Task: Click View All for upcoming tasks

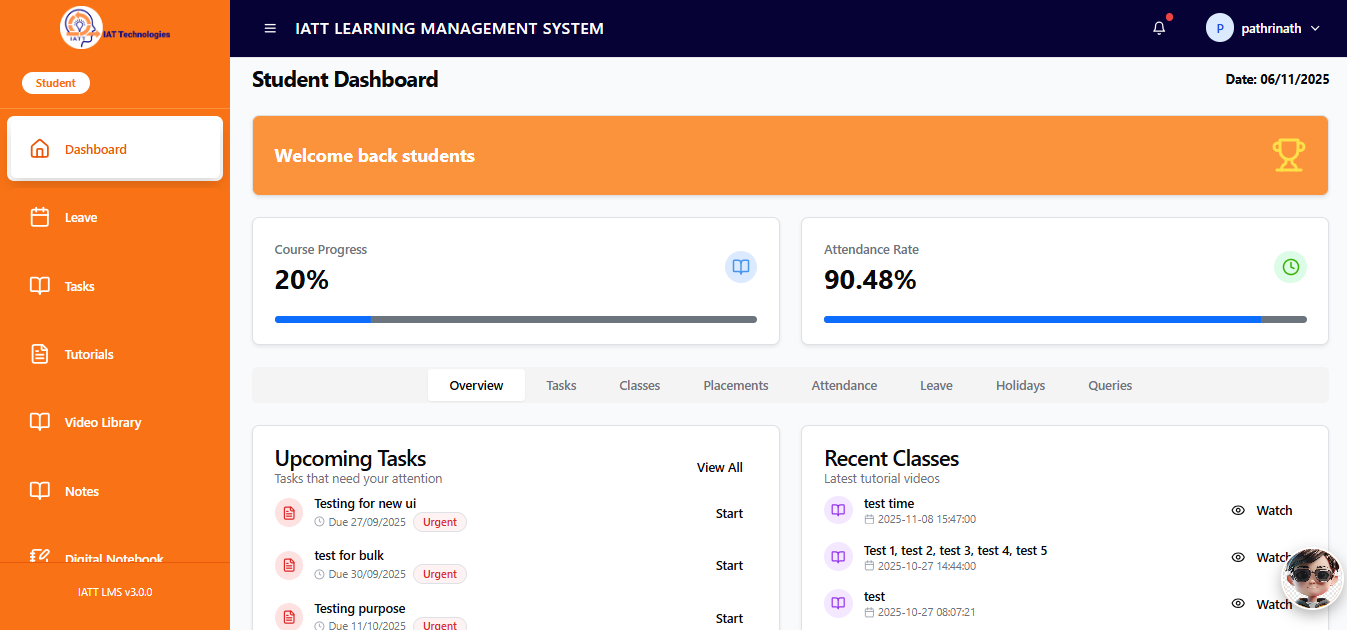Action: pyautogui.click(x=720, y=467)
